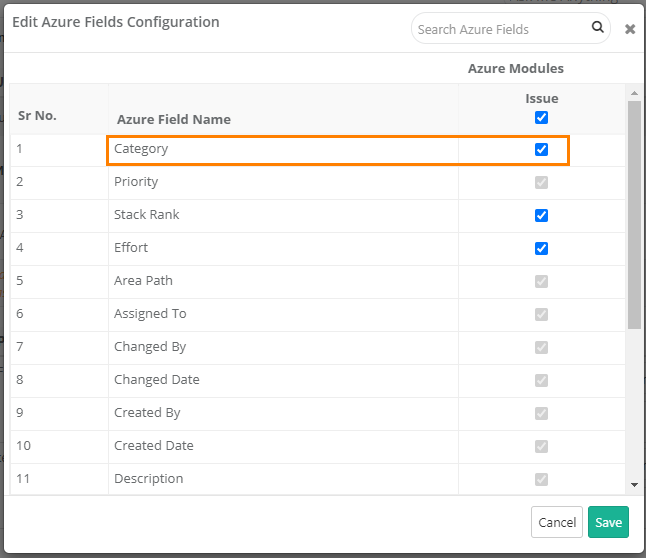Click the Issue column header label
The height and width of the screenshot is (558, 646).
pyautogui.click(x=541, y=98)
